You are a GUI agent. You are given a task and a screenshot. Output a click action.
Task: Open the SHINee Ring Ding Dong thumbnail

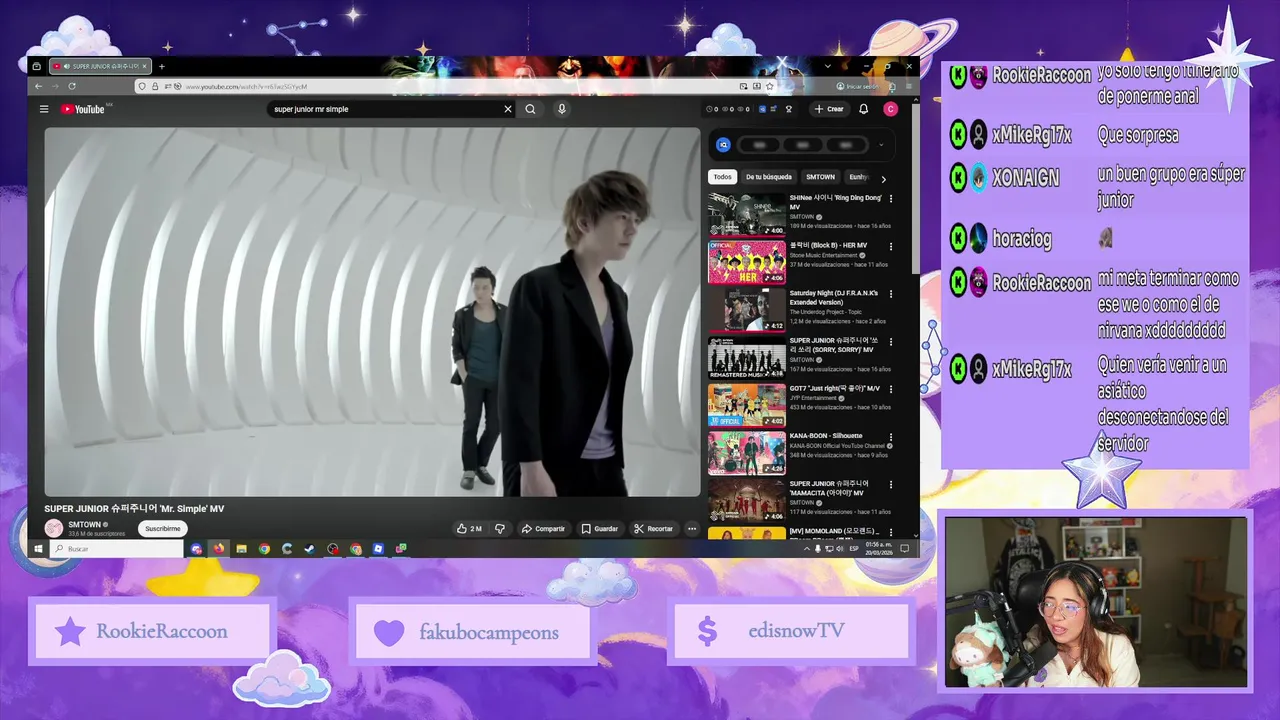click(747, 214)
